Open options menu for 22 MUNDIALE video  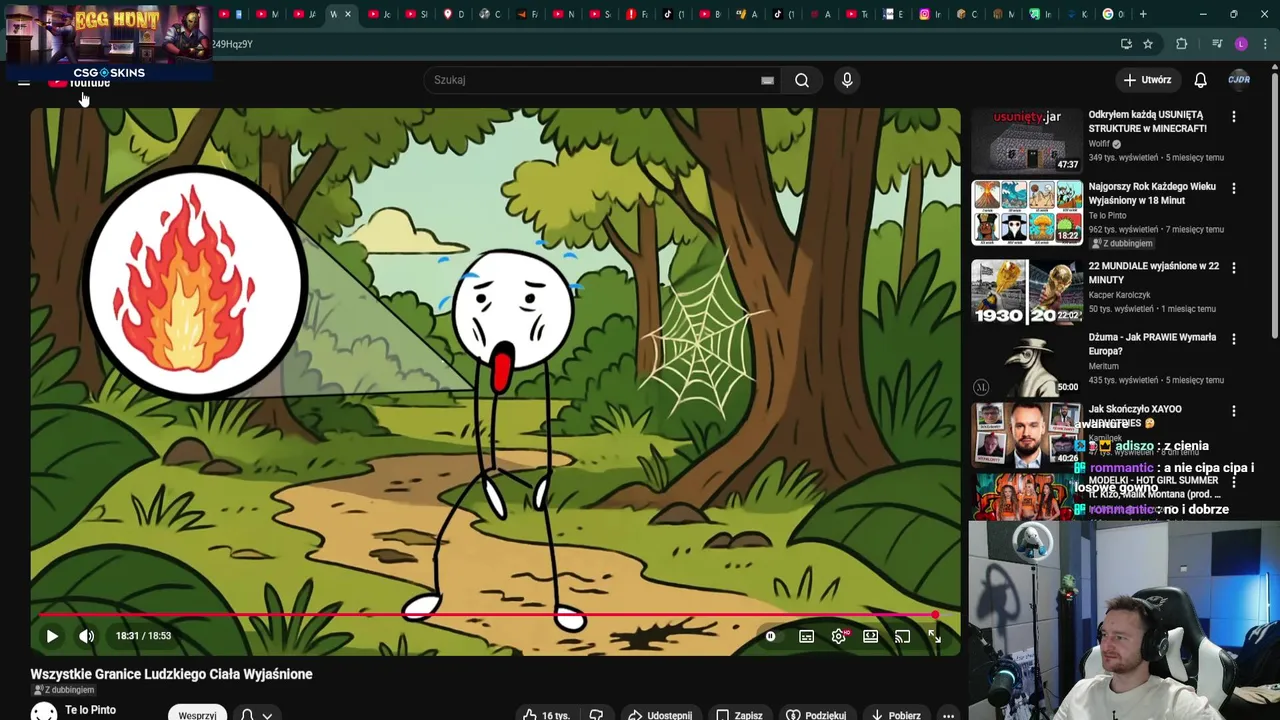(x=1234, y=268)
